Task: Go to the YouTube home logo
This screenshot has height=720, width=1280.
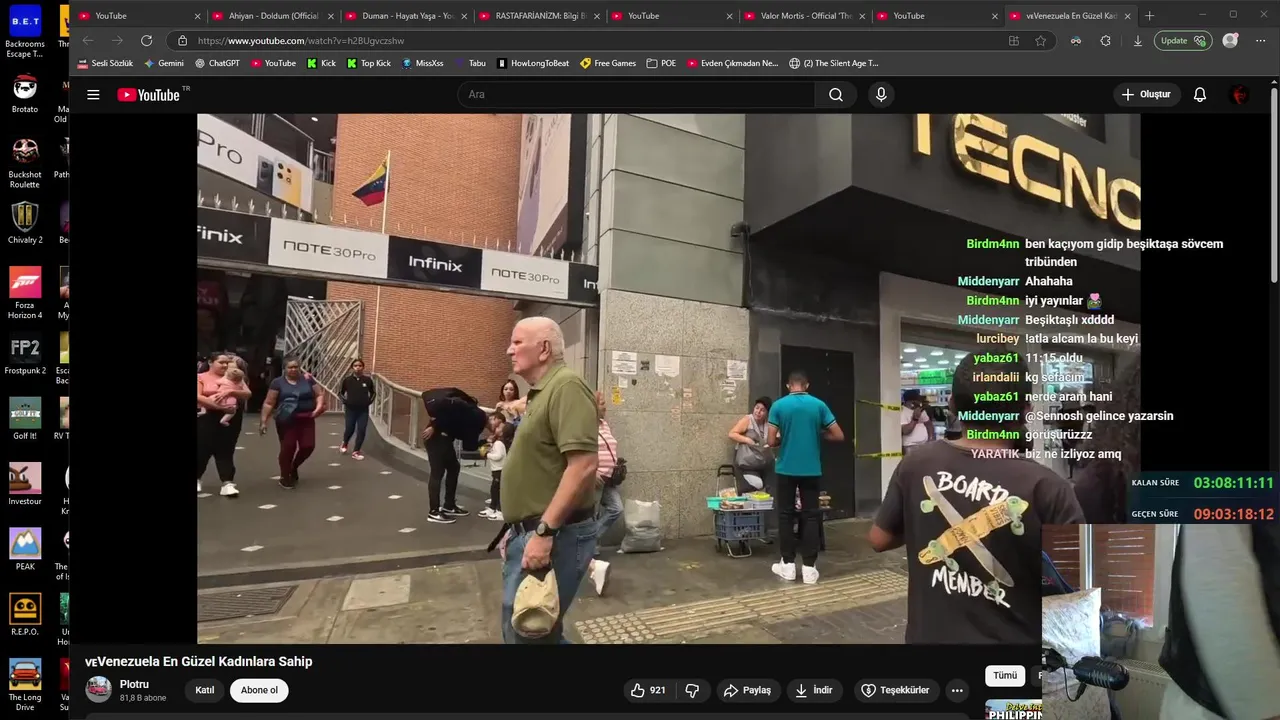Action: pos(148,95)
